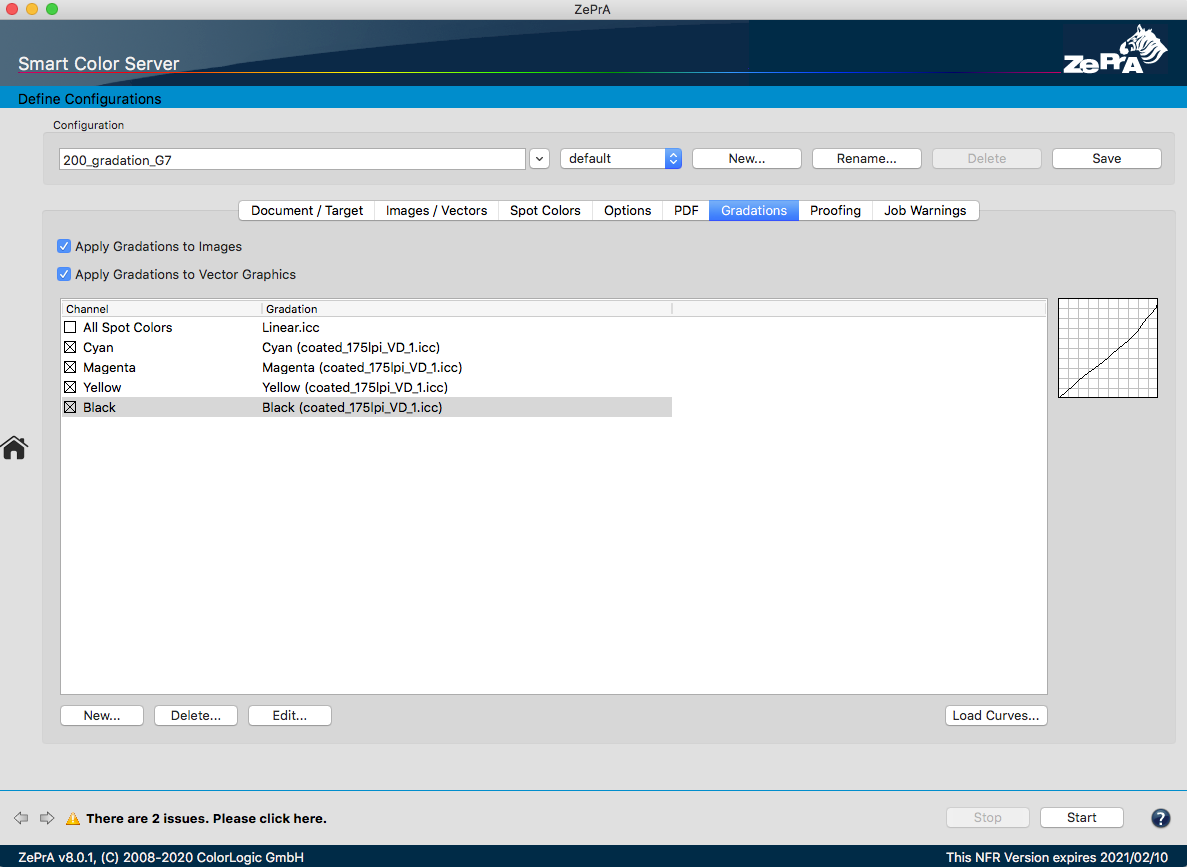Open the default queue dropdown
1187x867 pixels.
621,158
